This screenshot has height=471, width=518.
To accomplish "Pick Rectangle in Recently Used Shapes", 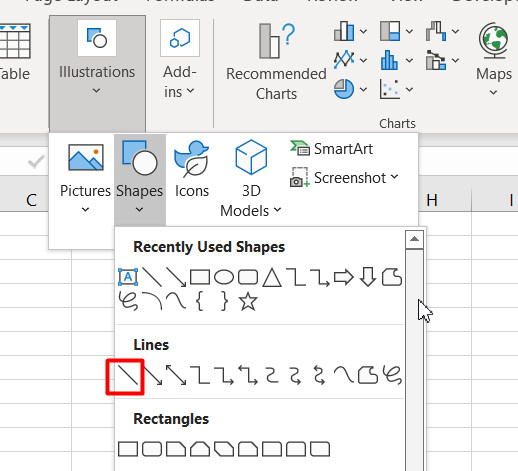I will (x=200, y=277).
